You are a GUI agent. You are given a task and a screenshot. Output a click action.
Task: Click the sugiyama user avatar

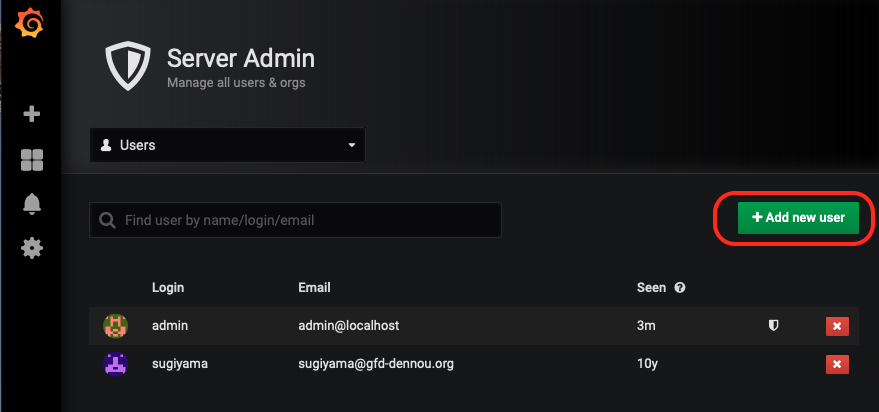[x=115, y=364]
